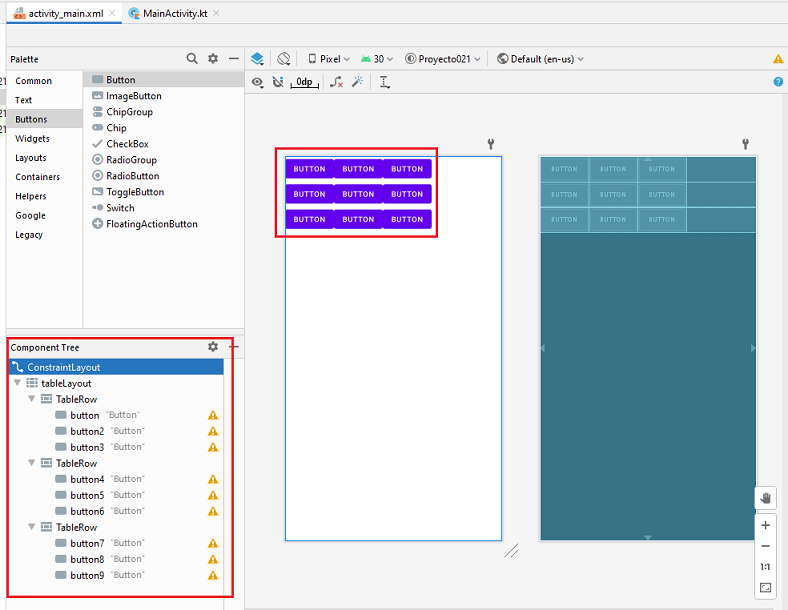The width and height of the screenshot is (788, 610).
Task: Toggle view options eye icon
Action: point(257,82)
